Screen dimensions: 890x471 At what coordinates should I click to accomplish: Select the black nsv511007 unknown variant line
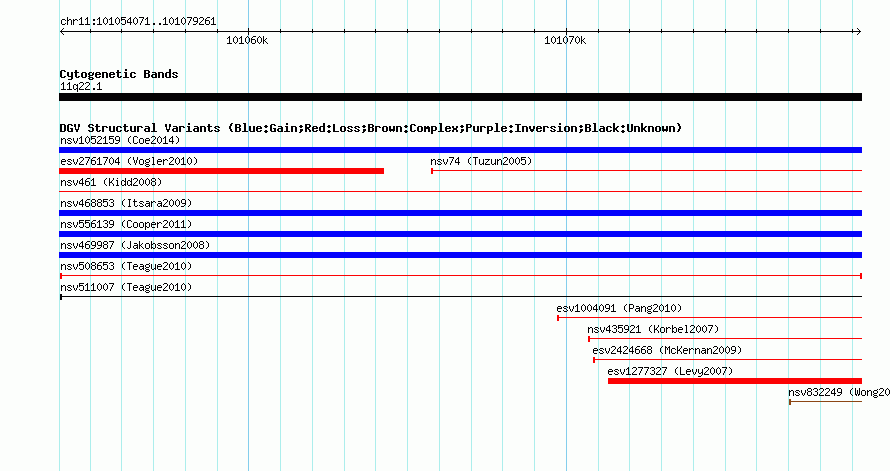(x=460, y=297)
